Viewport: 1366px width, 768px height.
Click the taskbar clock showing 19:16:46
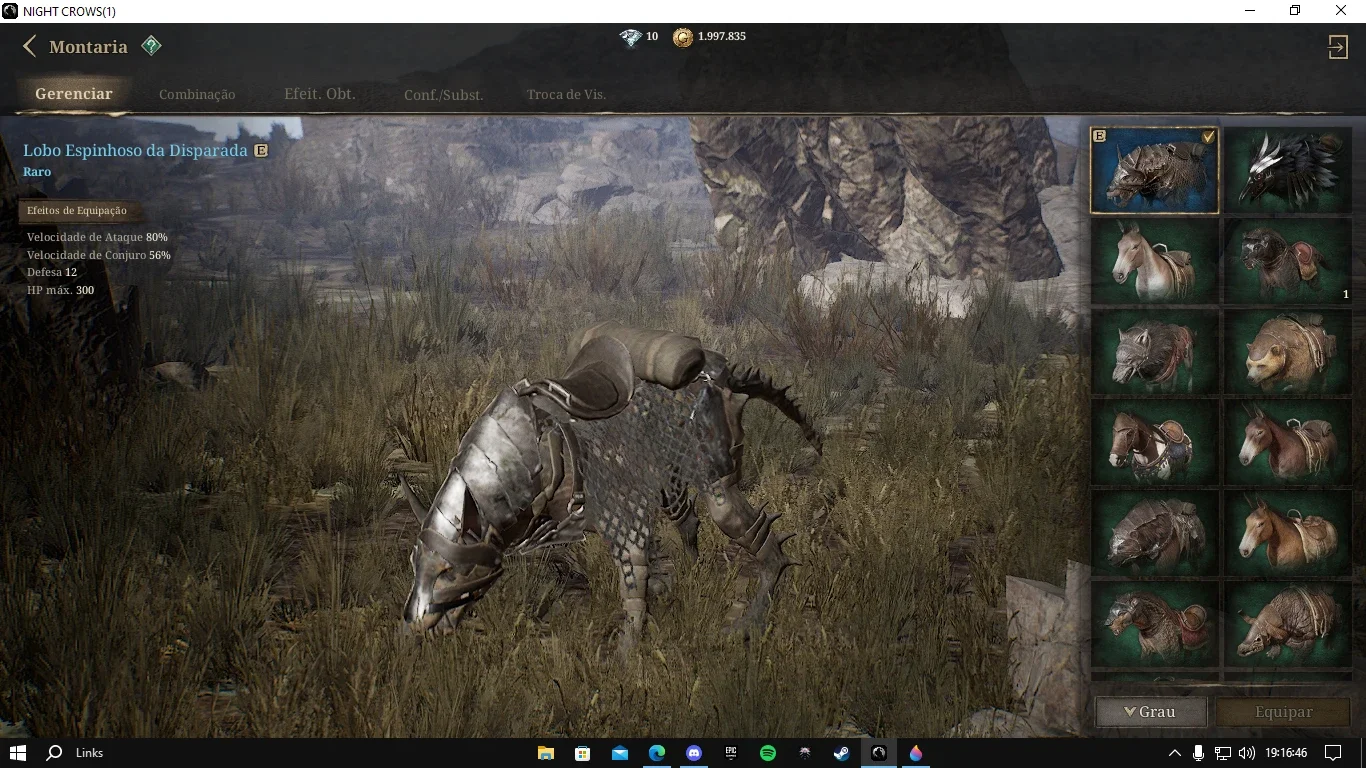[1286, 753]
